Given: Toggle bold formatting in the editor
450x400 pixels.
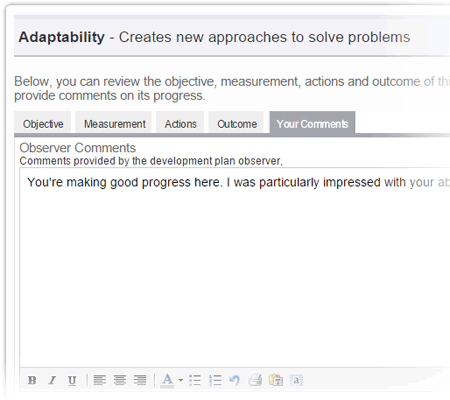Looking at the screenshot, I should 32,380.
